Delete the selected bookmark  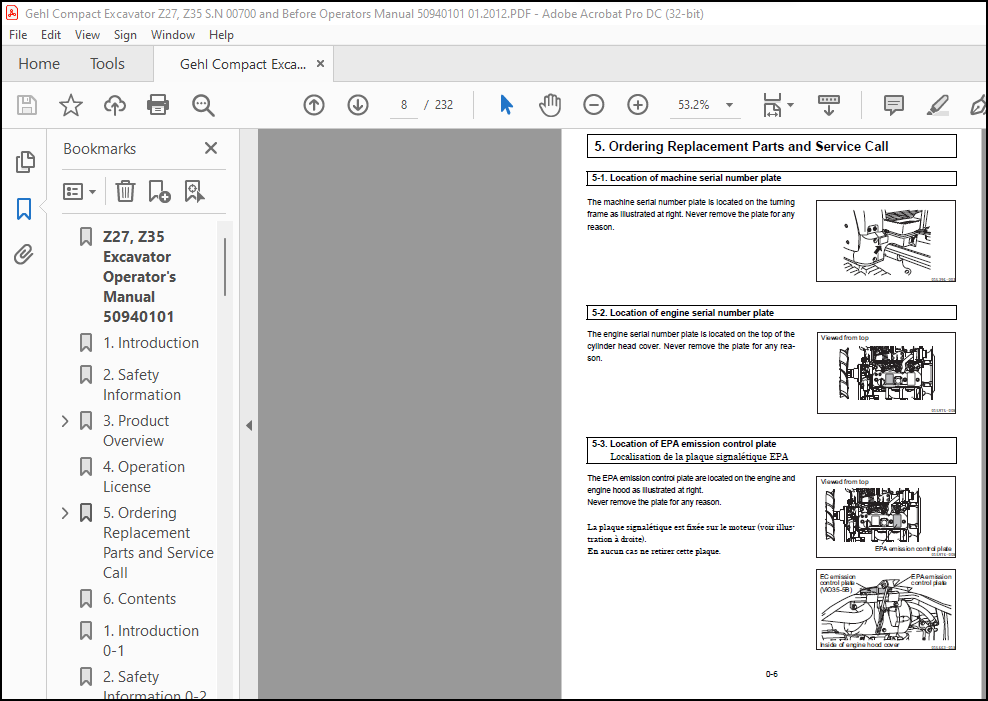click(x=125, y=191)
